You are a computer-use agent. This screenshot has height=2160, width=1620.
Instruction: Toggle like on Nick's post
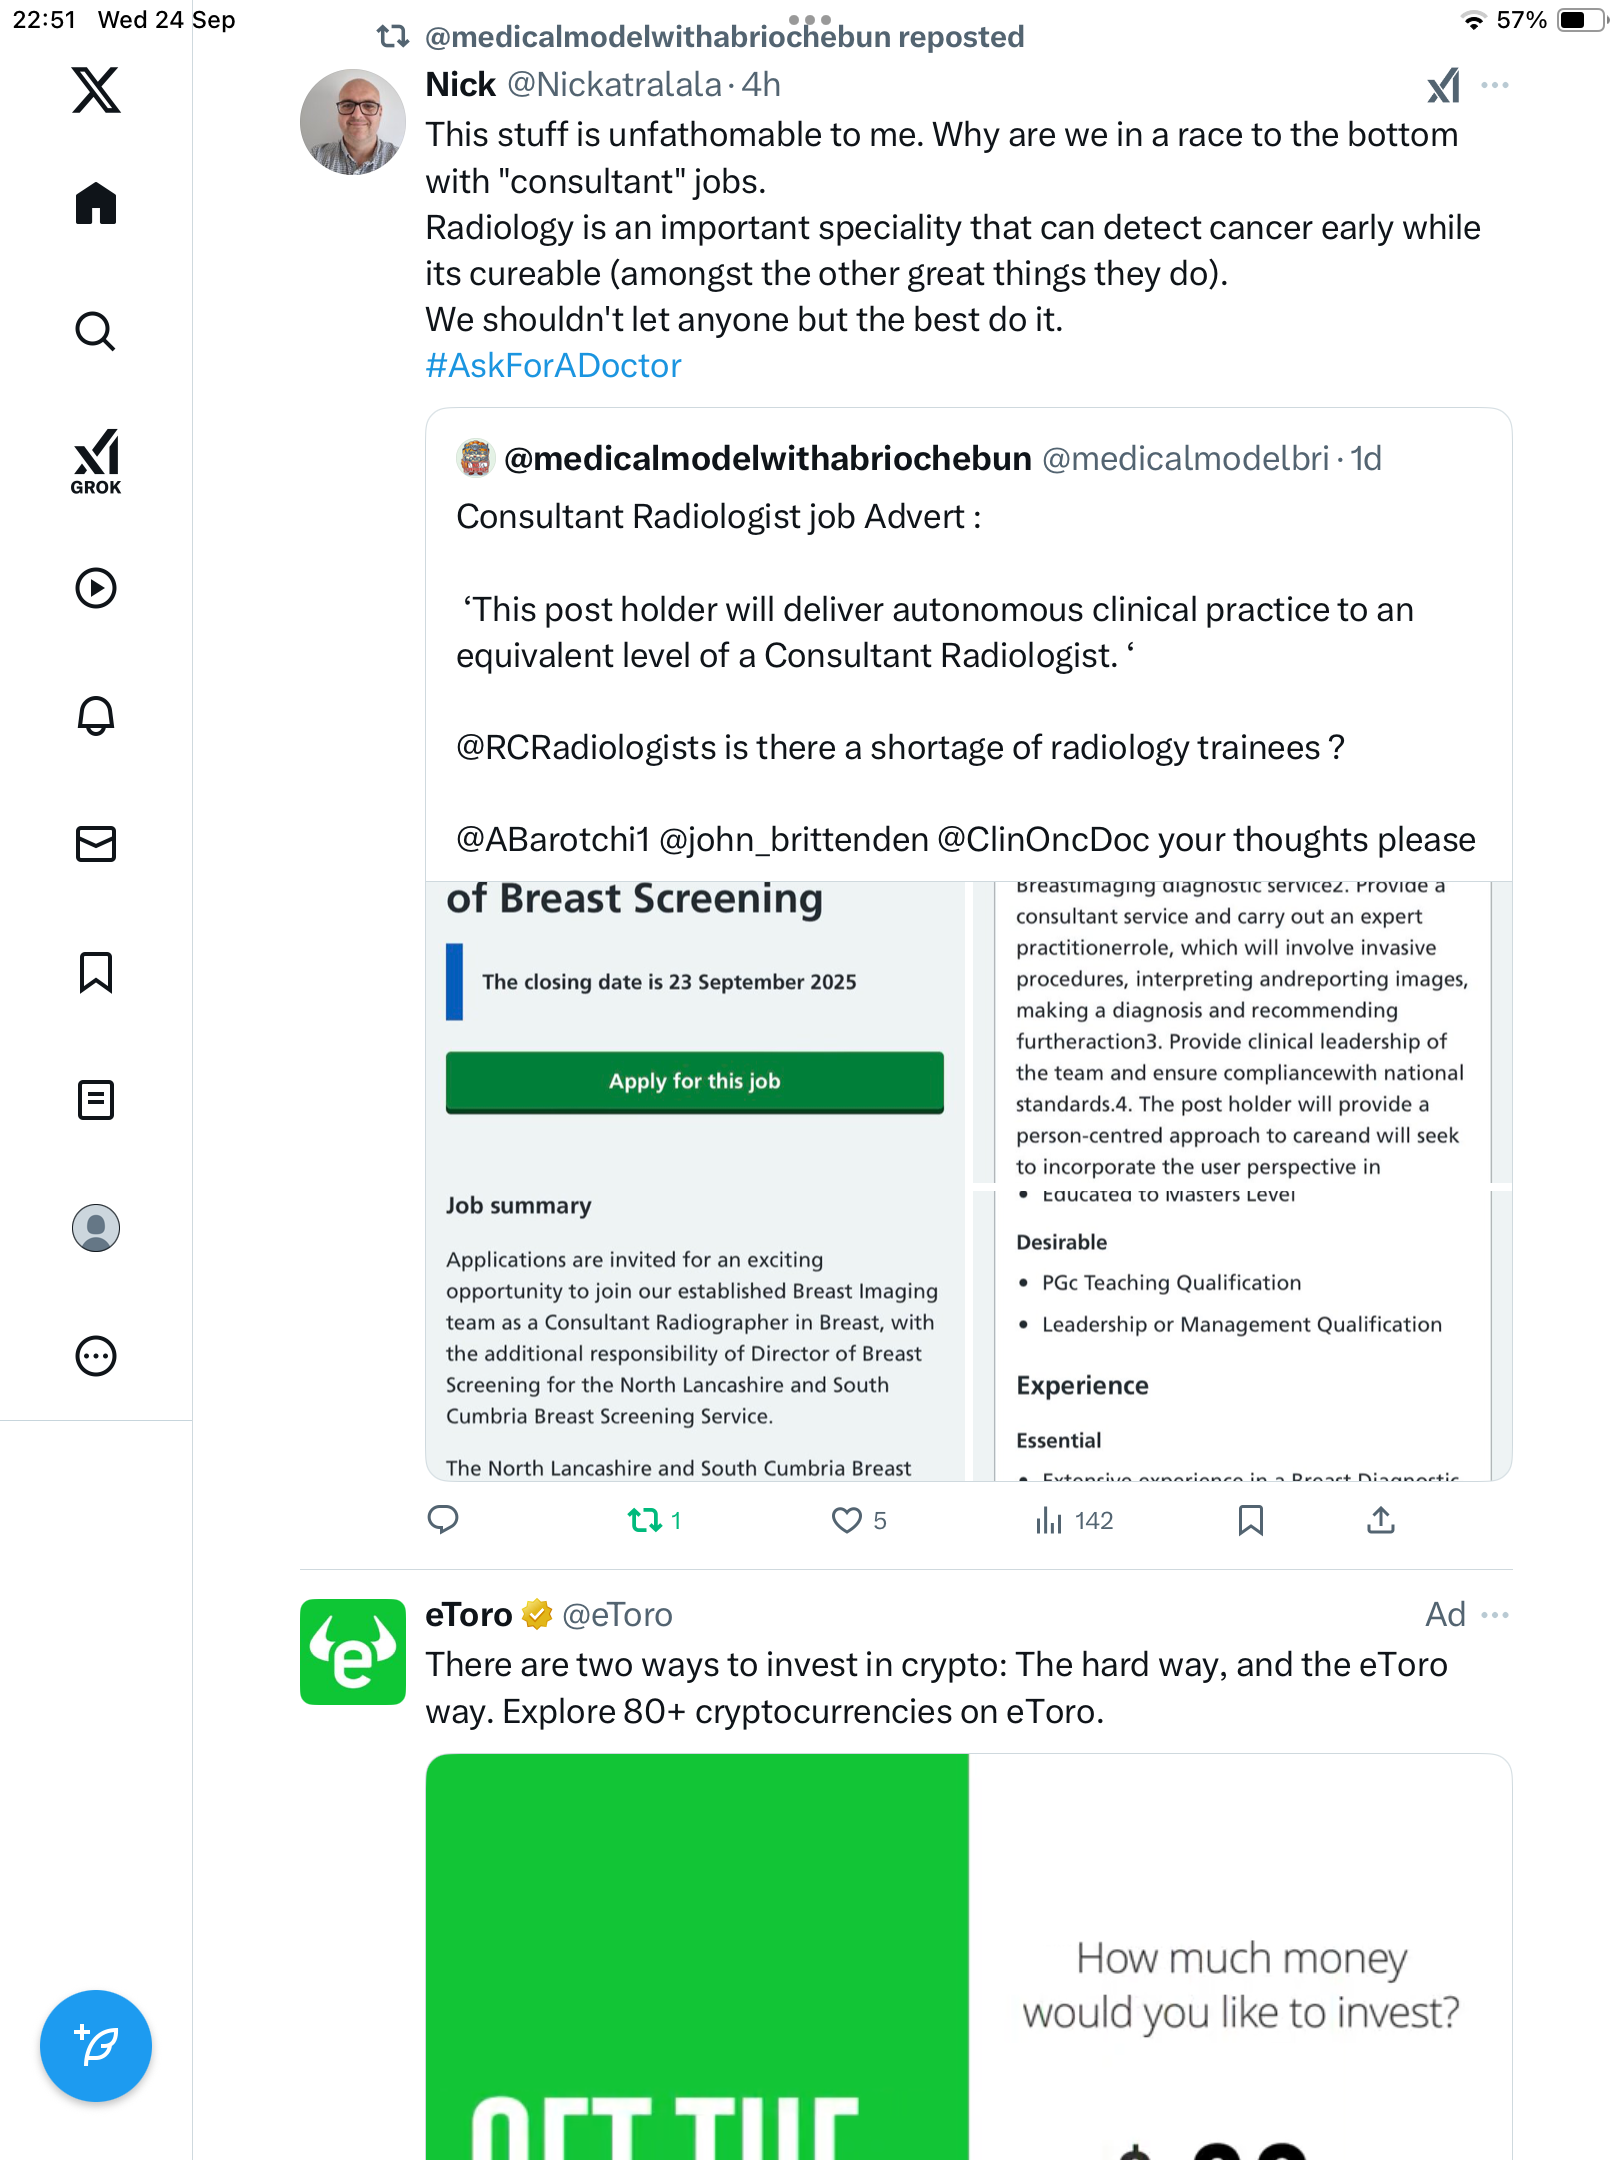point(846,1520)
